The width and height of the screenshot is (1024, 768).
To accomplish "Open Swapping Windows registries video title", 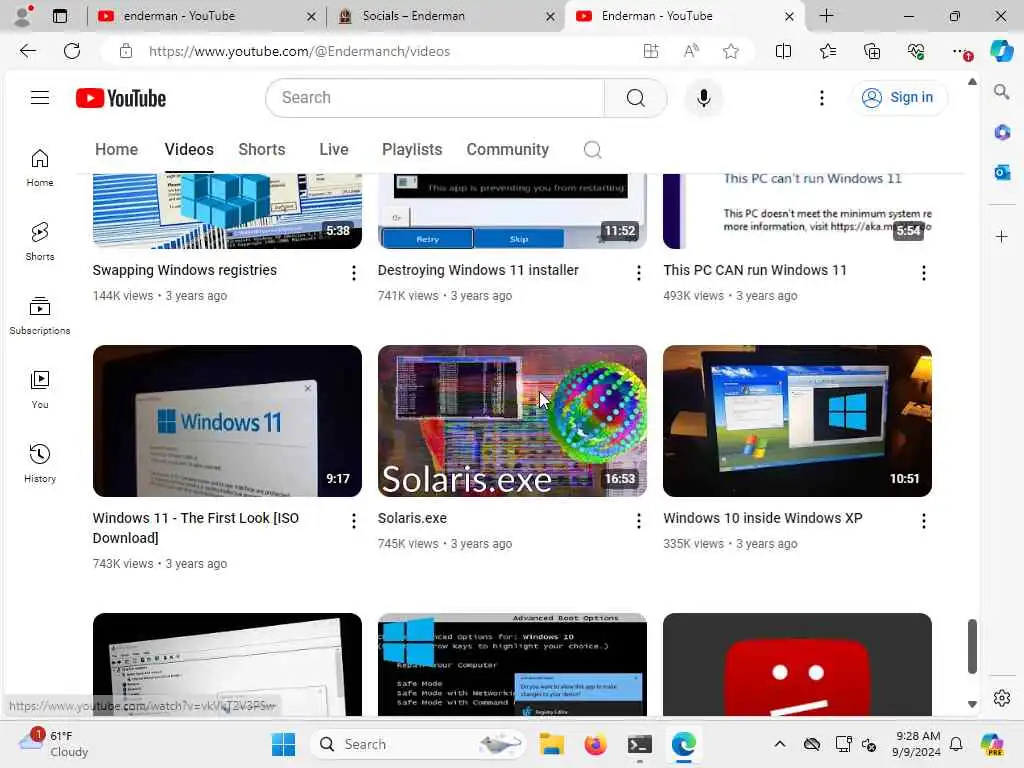I will click(185, 270).
